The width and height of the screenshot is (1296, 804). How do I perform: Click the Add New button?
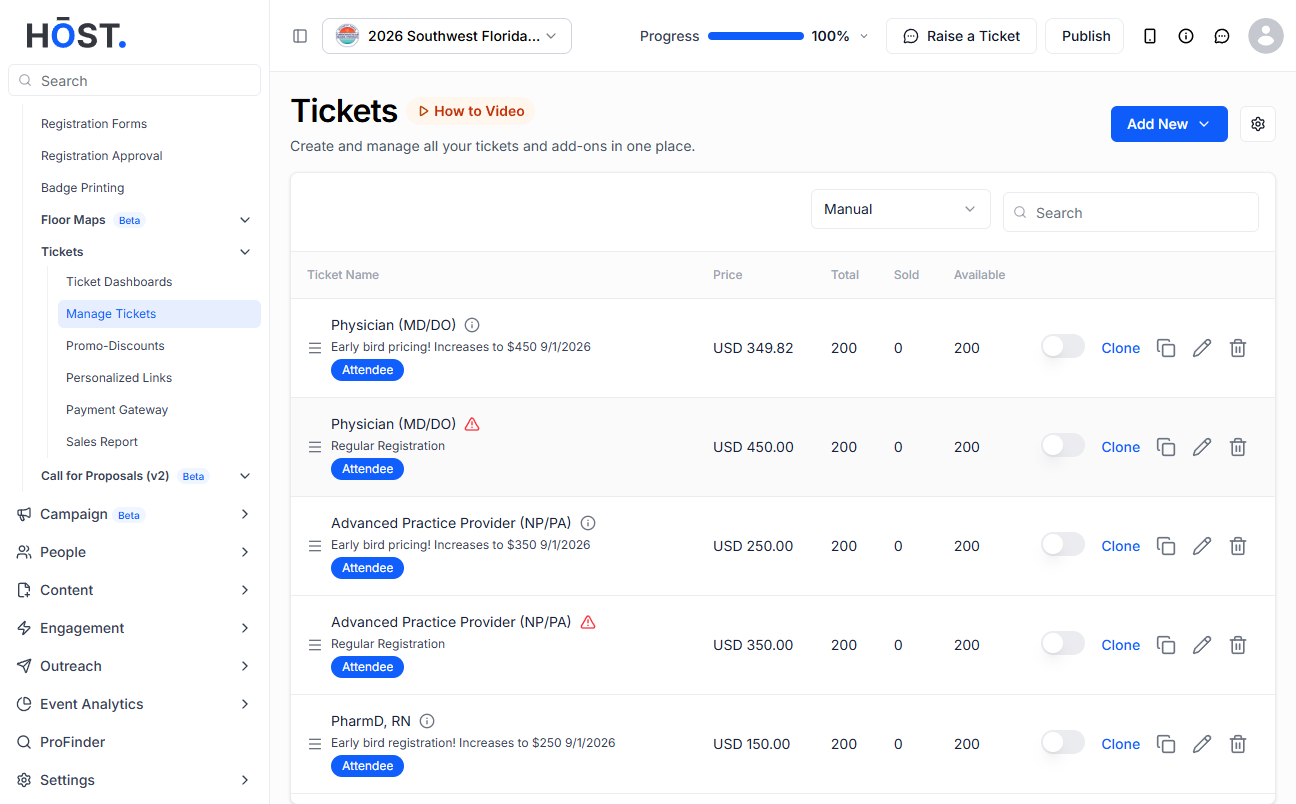(x=1169, y=124)
